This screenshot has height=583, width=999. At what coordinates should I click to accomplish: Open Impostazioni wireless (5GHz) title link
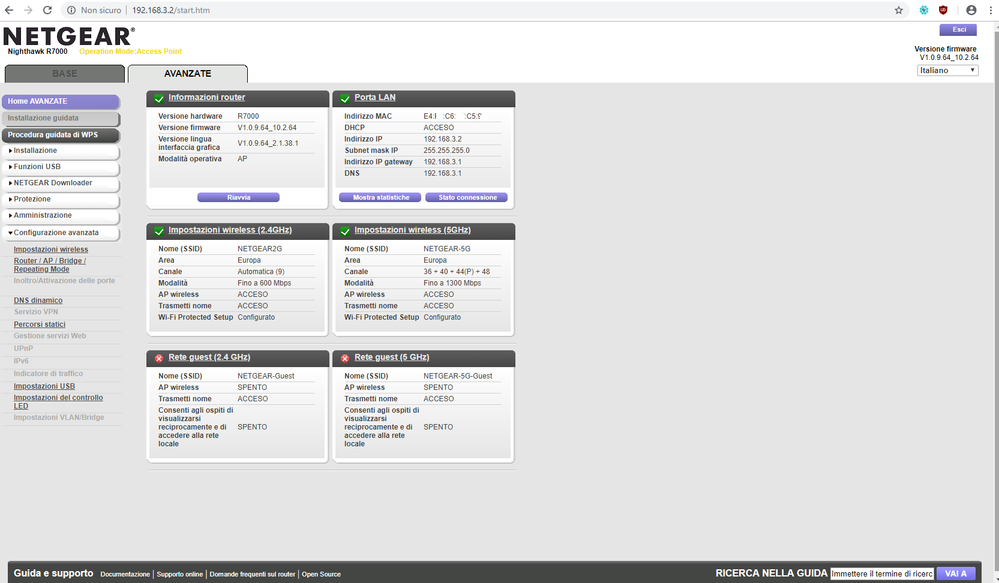[x=412, y=230]
